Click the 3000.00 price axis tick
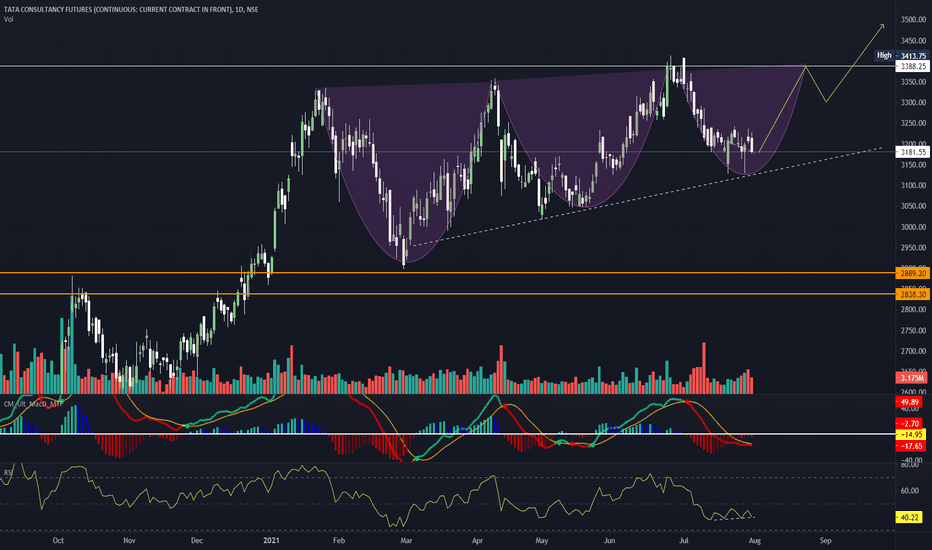This screenshot has height=550, width=932. point(913,227)
